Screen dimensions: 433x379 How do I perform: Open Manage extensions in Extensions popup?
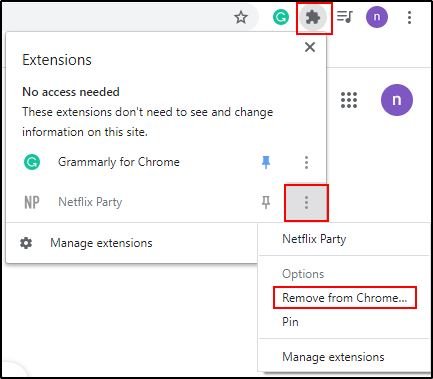[x=101, y=243]
